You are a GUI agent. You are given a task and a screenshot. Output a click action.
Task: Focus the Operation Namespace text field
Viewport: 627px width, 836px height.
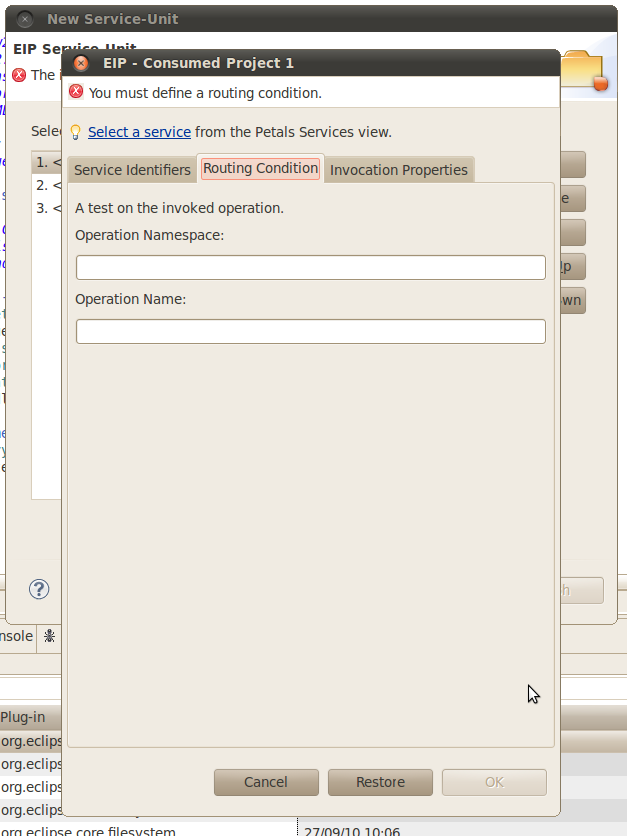click(310, 267)
